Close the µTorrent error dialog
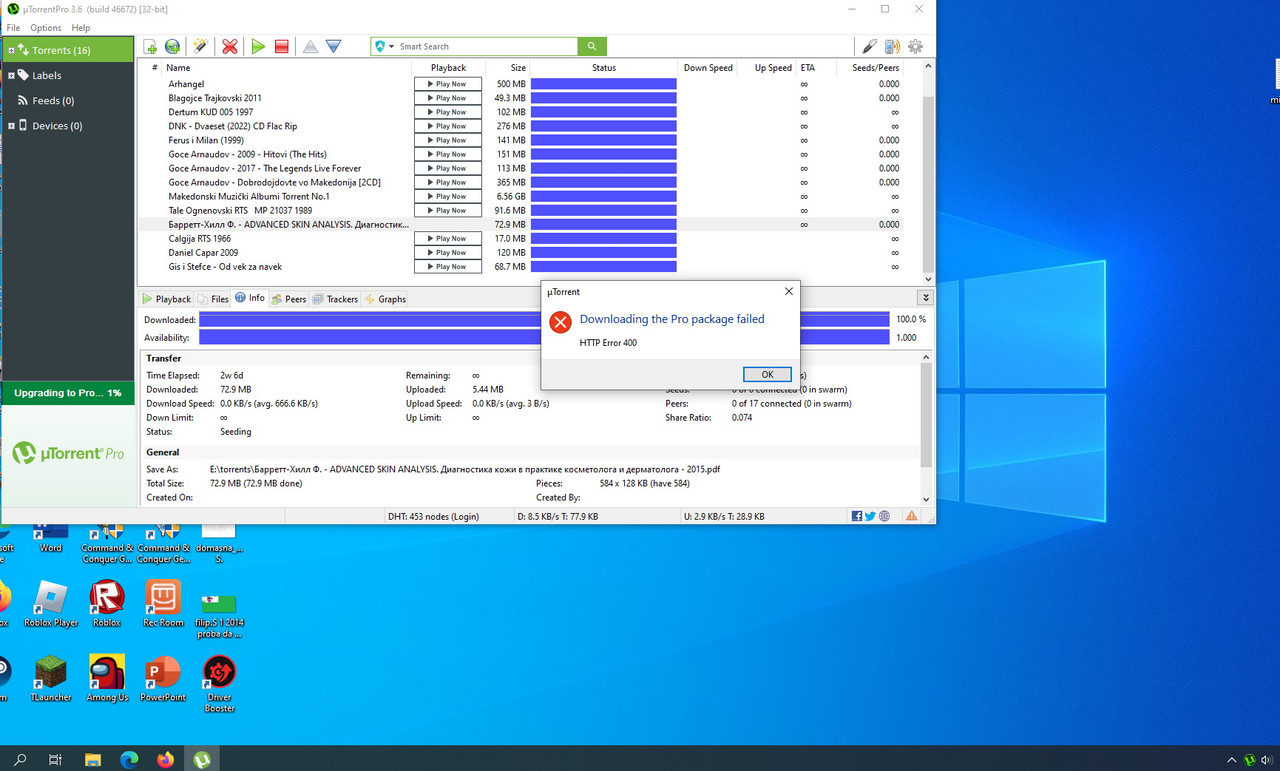Image resolution: width=1280 pixels, height=771 pixels. [x=788, y=291]
